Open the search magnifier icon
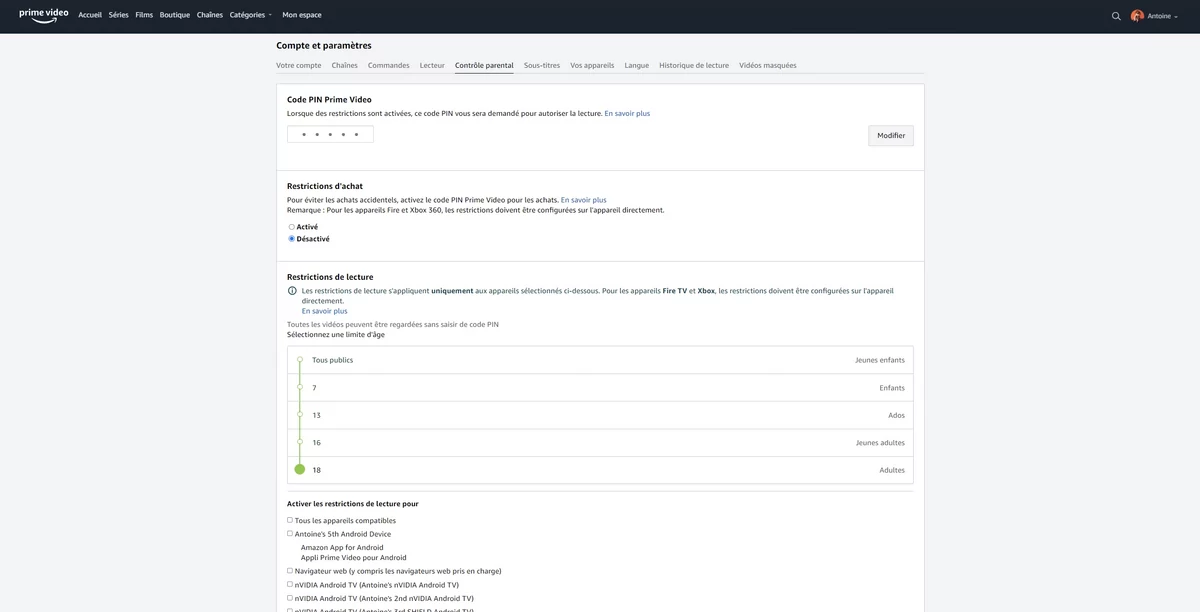This screenshot has height=612, width=1200. 1116,16
